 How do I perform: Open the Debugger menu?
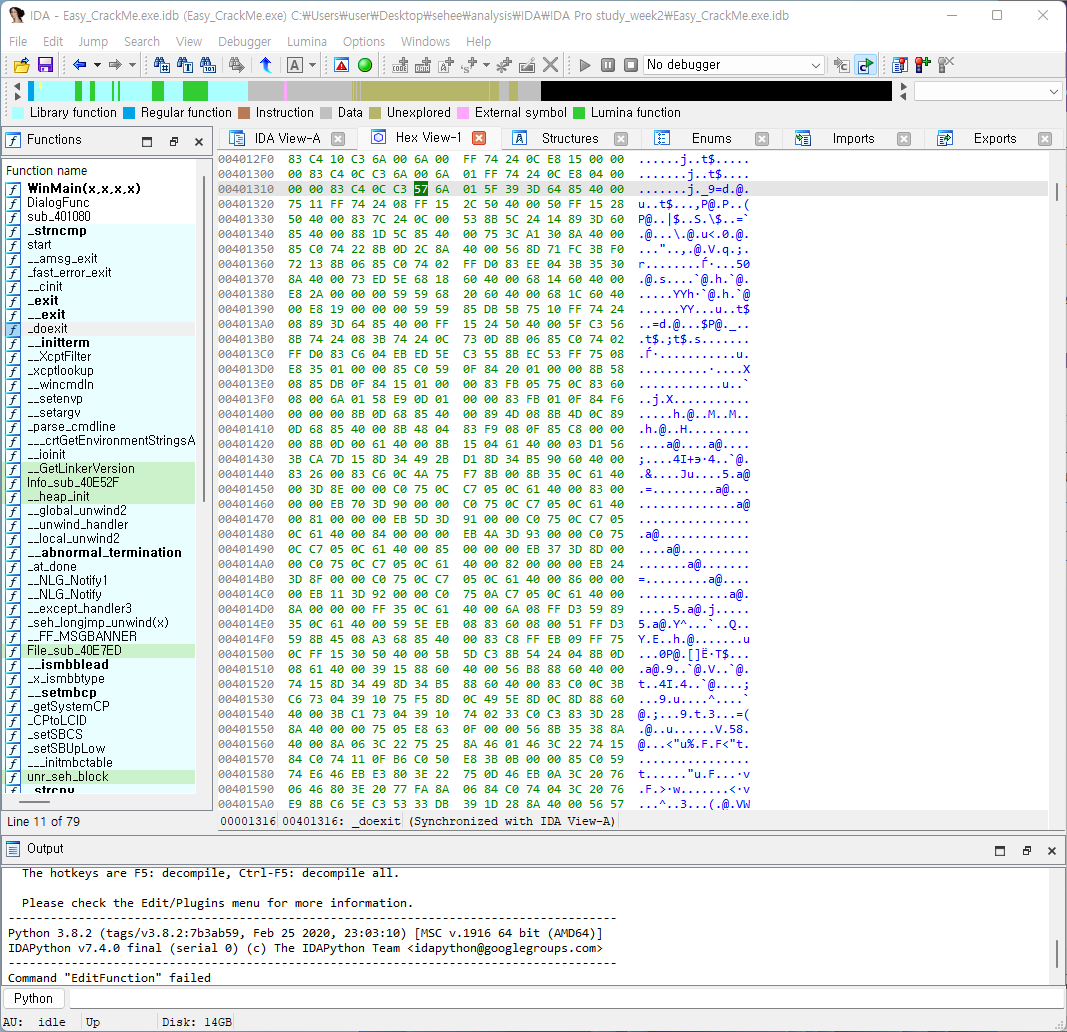pyautogui.click(x=244, y=41)
